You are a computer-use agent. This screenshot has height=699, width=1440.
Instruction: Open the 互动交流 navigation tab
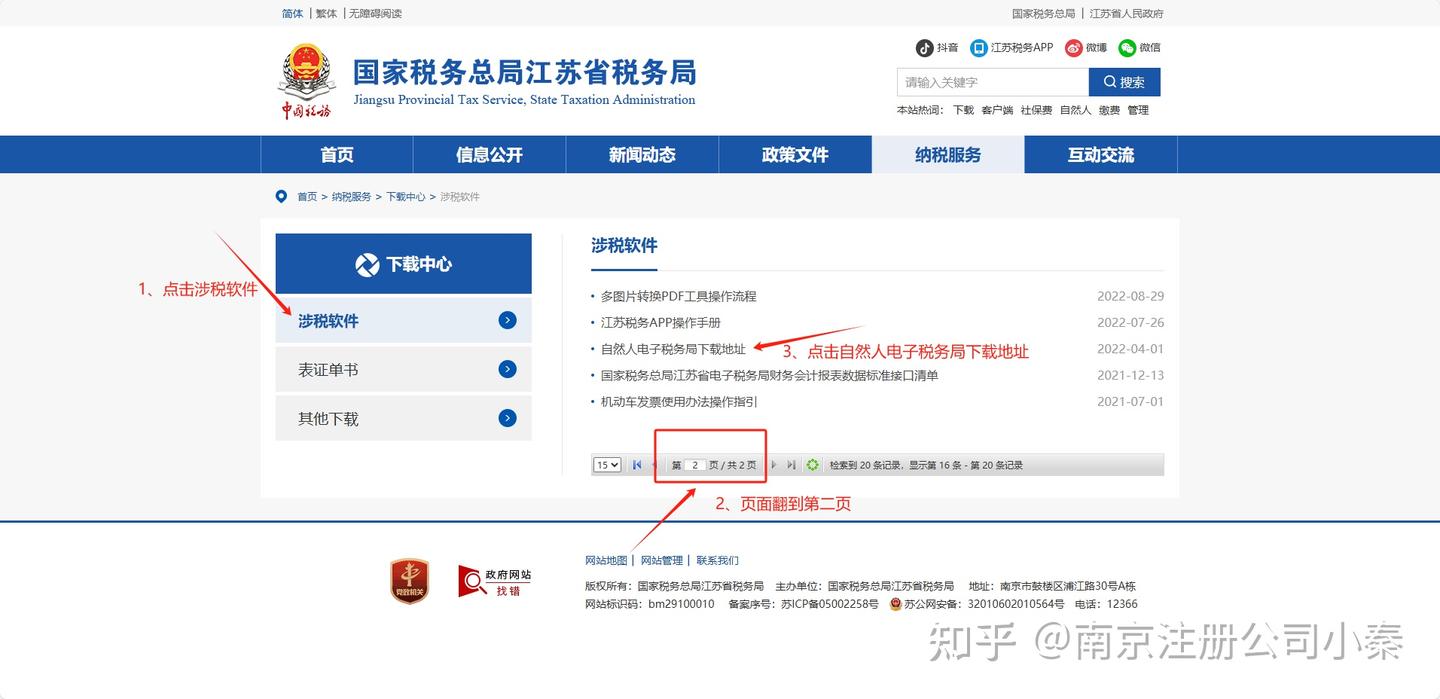click(1100, 154)
